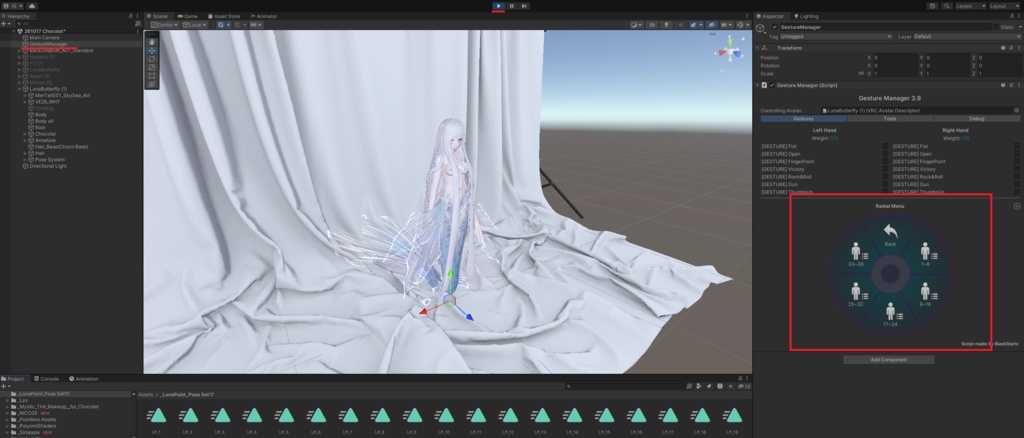Switch to the Animator tab
Screen dimensions: 1024x438
coord(263,16)
